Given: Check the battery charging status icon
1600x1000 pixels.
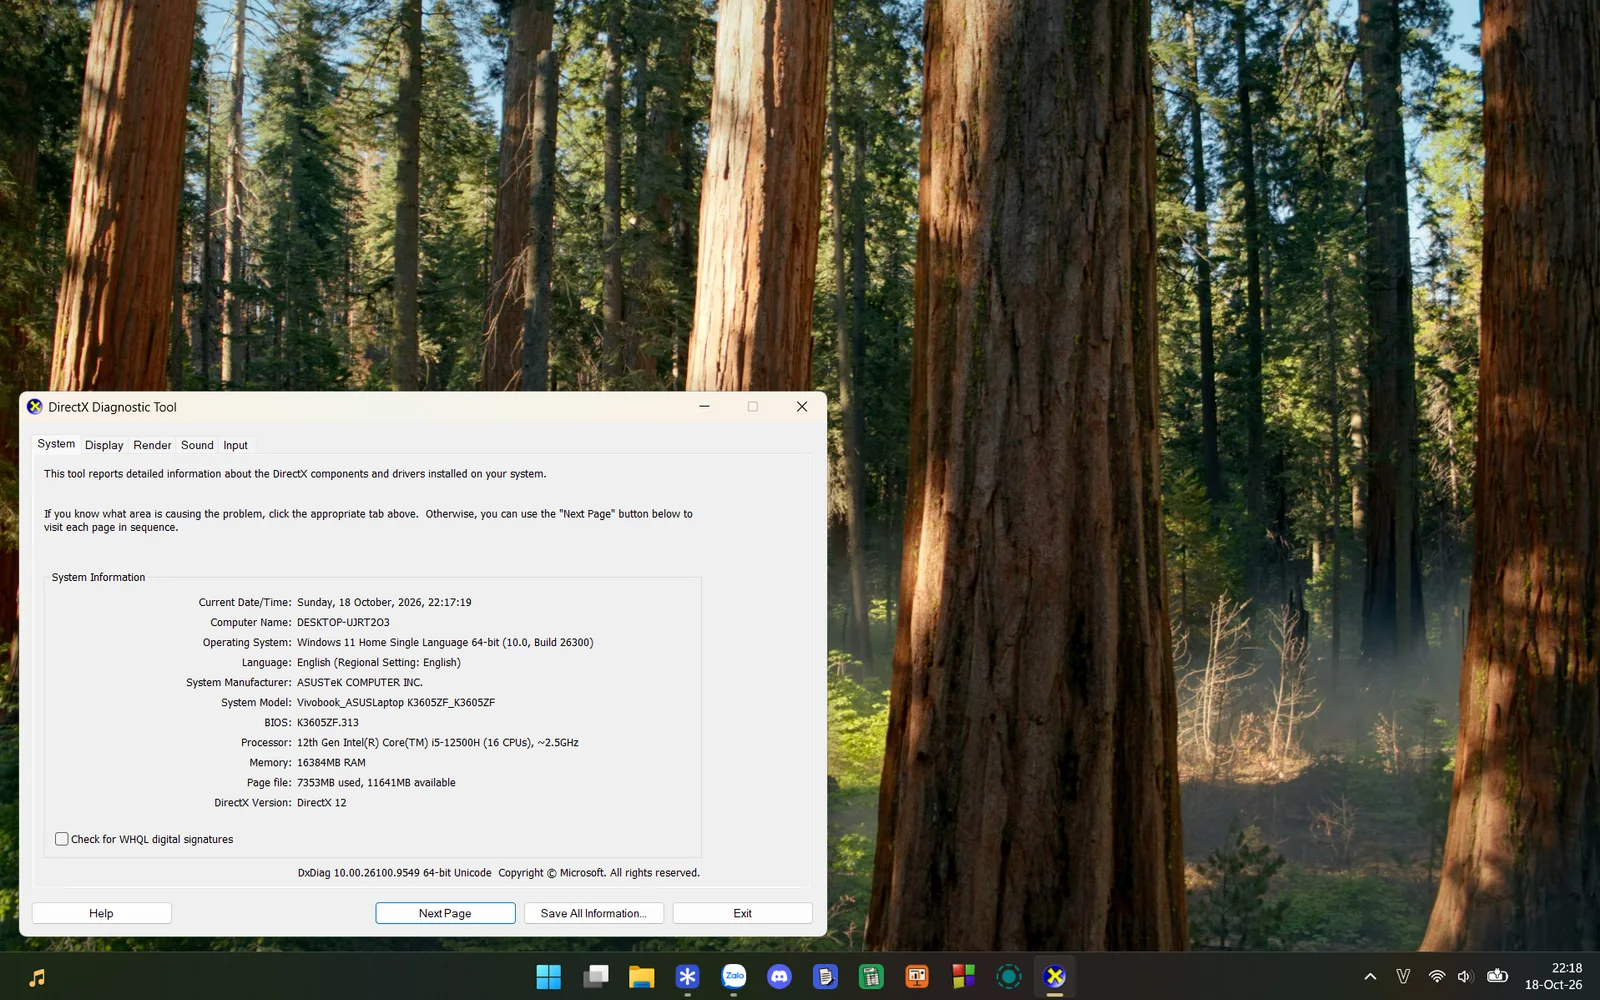Looking at the screenshot, I should tap(1497, 977).
